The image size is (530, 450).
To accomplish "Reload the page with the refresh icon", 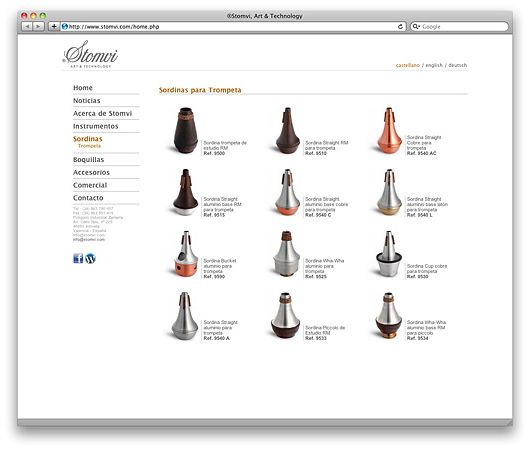I will point(400,26).
